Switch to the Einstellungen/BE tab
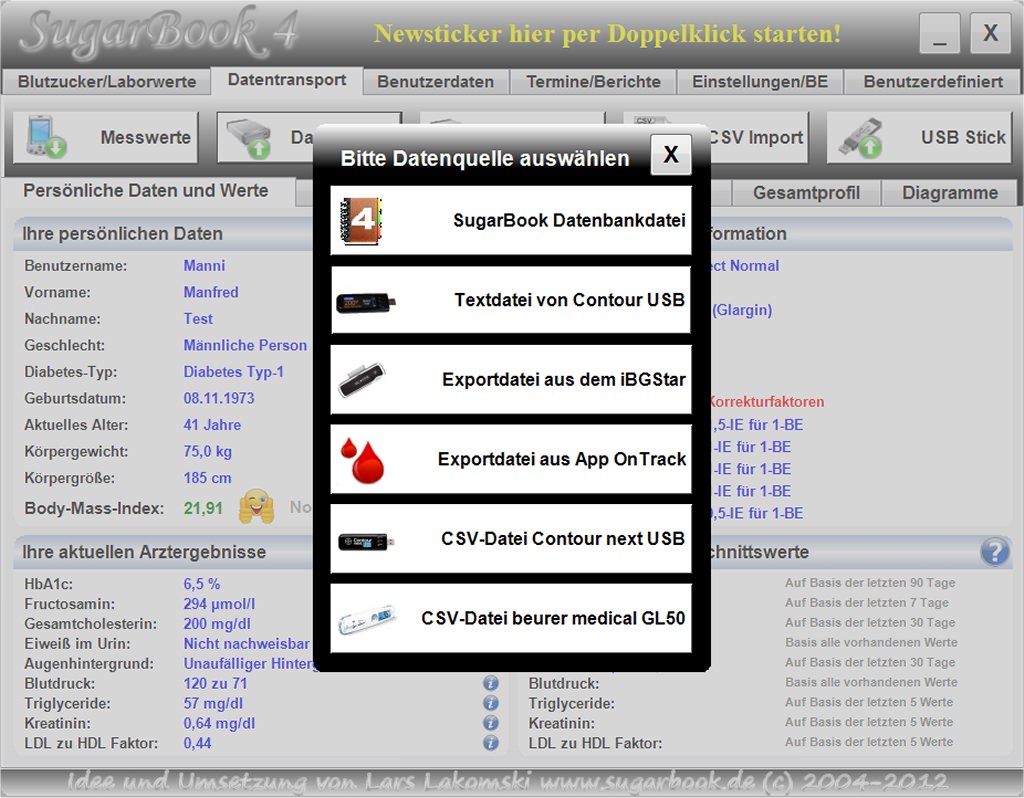Screen dimensions: 1024x798 coord(761,82)
